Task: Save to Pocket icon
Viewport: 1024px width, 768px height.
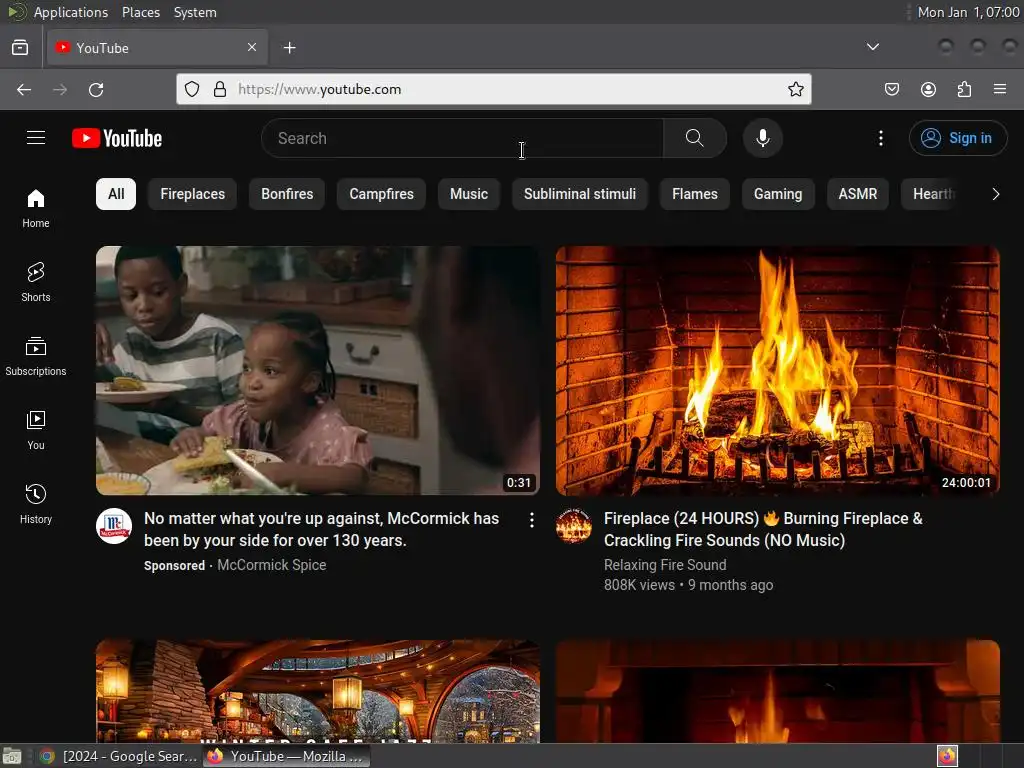Action: [x=892, y=89]
